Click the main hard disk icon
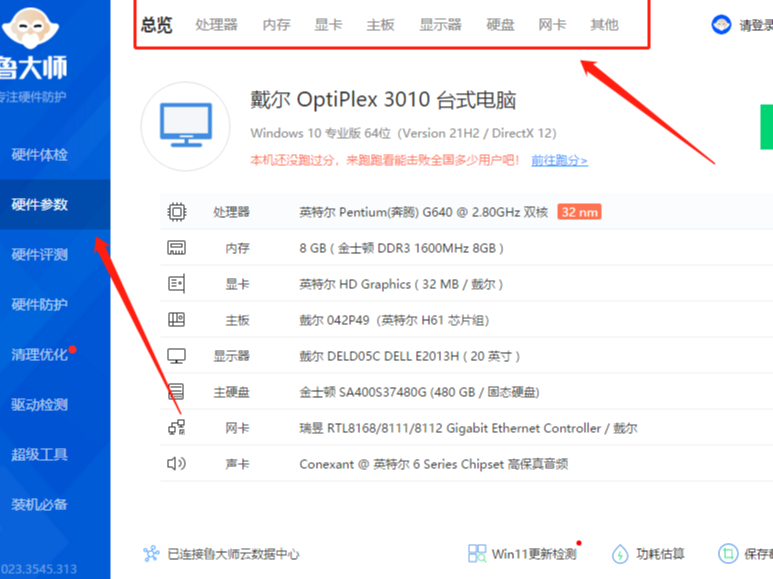 click(176, 392)
